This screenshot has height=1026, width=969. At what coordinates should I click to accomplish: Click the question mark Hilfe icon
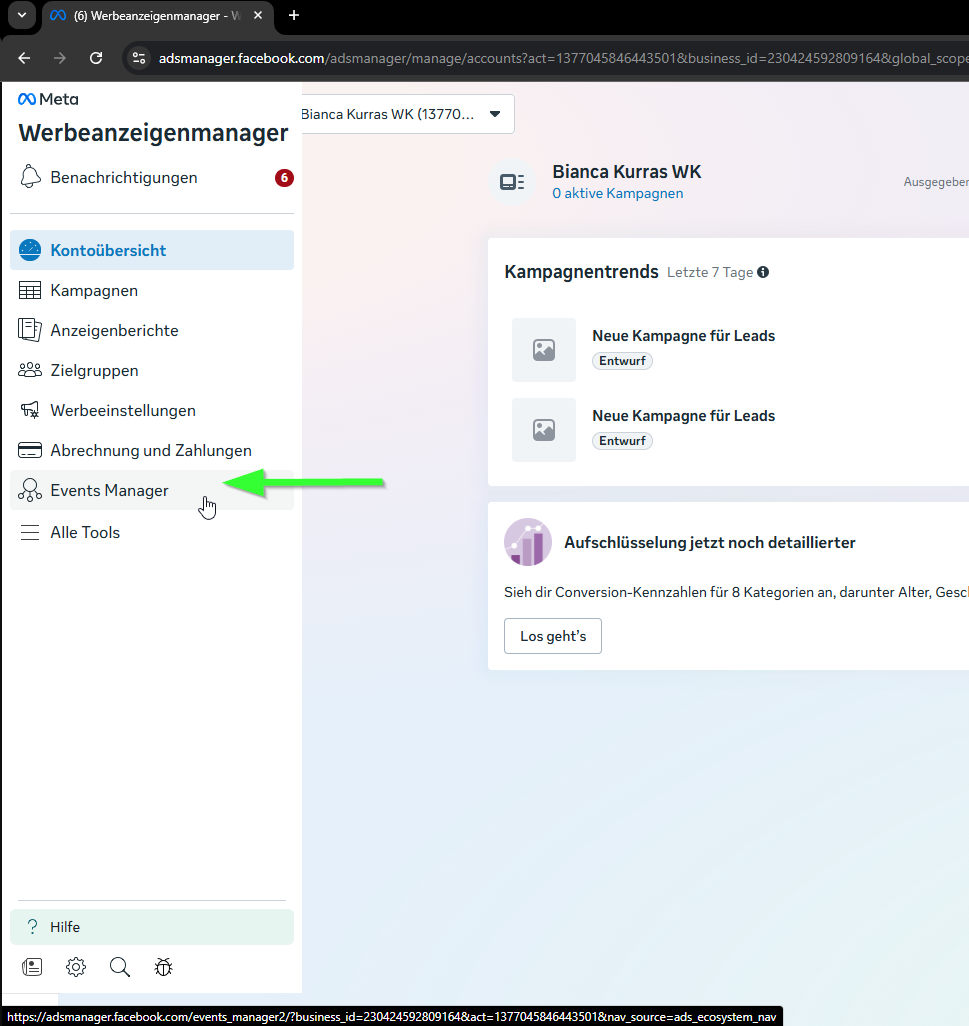pos(32,927)
